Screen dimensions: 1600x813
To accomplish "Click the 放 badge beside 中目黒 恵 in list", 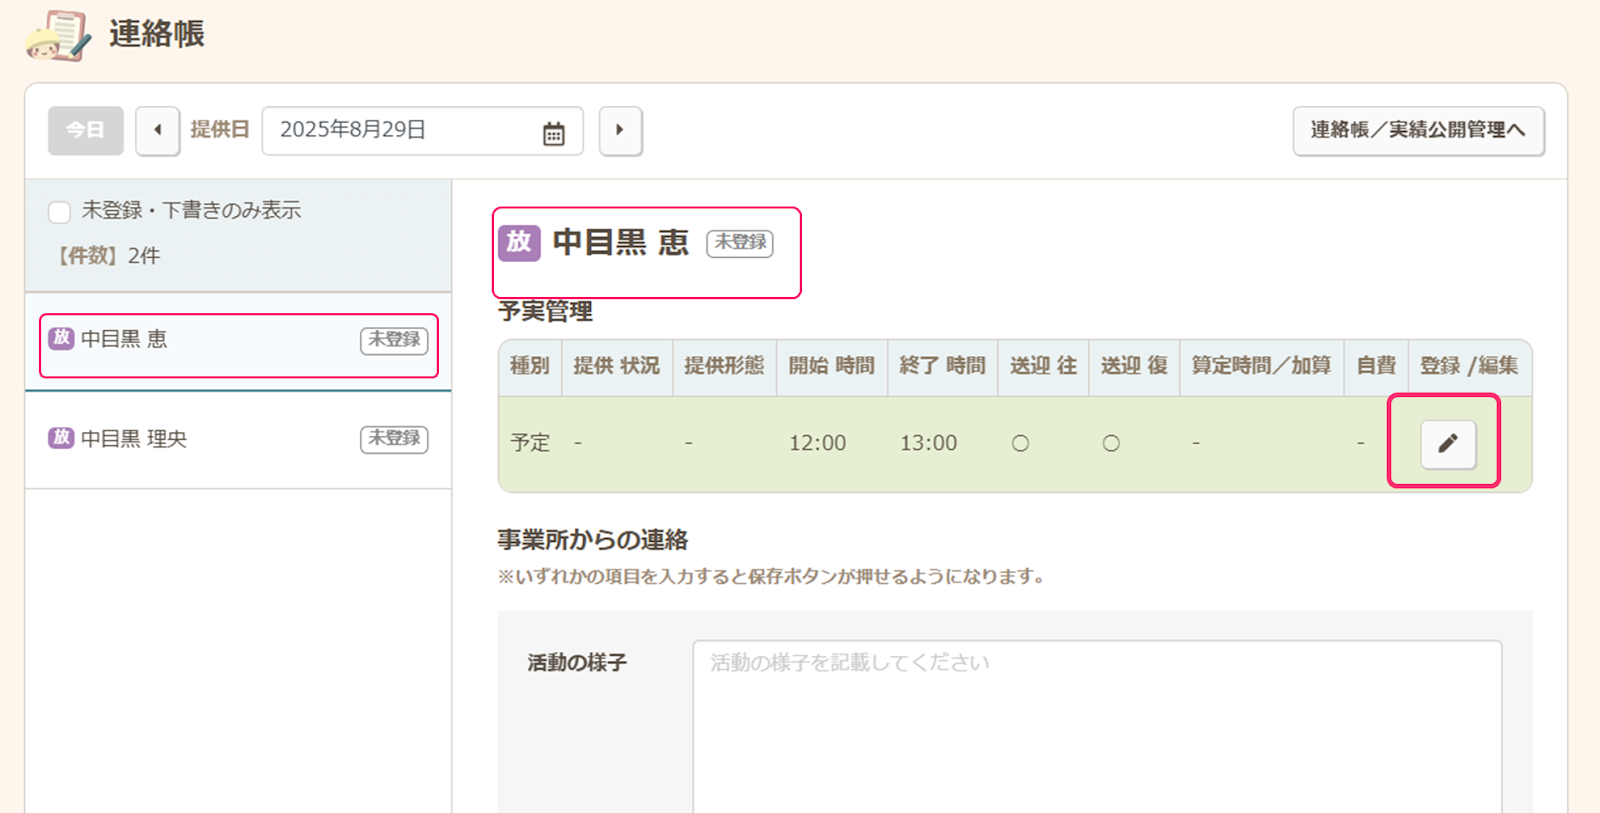I will [x=61, y=338].
